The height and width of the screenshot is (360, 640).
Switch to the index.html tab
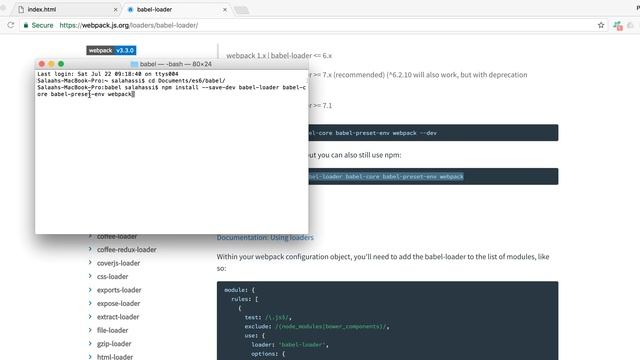(67, 9)
